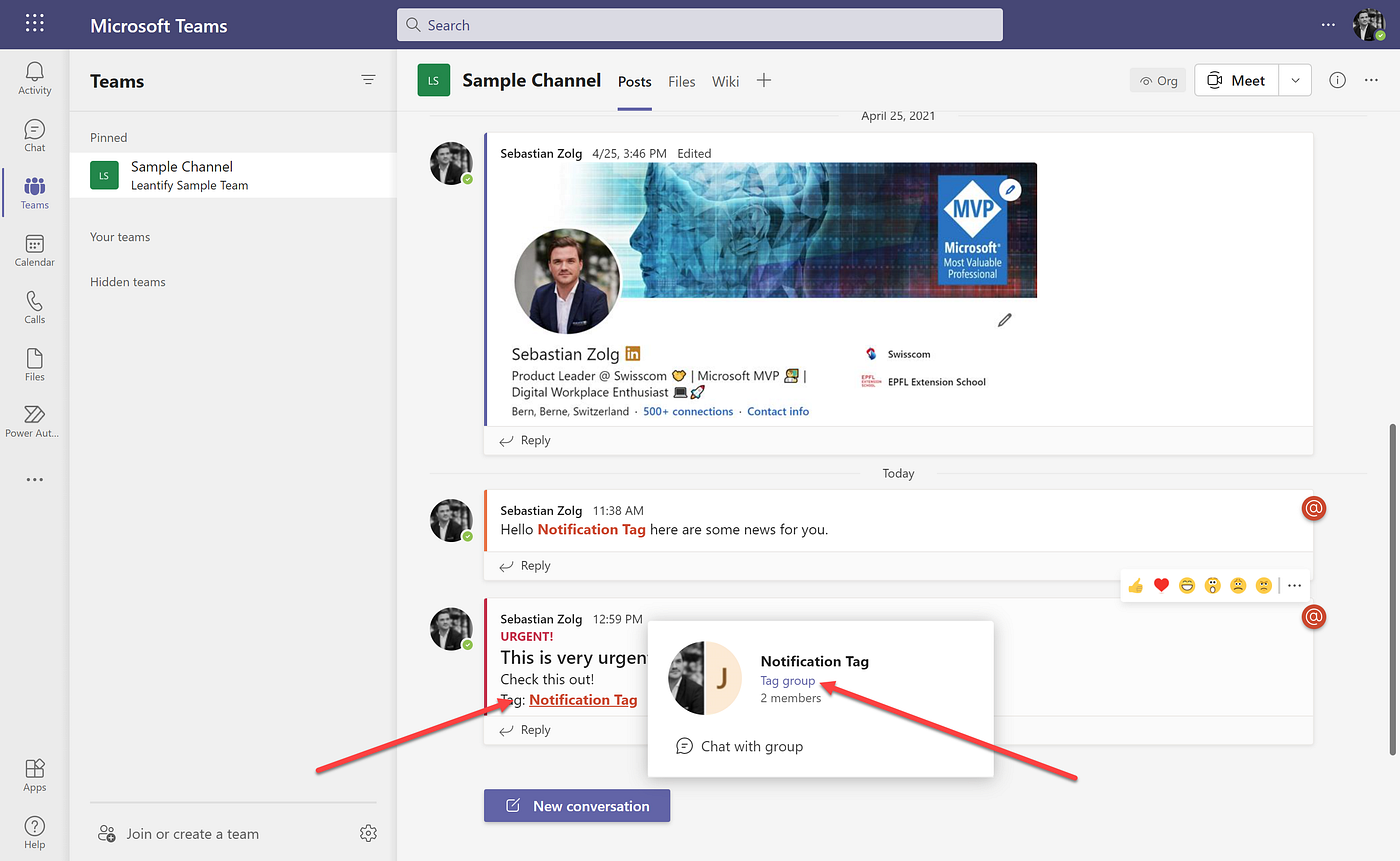1400x861 pixels.
Task: Click the pencil icon on the MVP badge
Action: (1010, 189)
